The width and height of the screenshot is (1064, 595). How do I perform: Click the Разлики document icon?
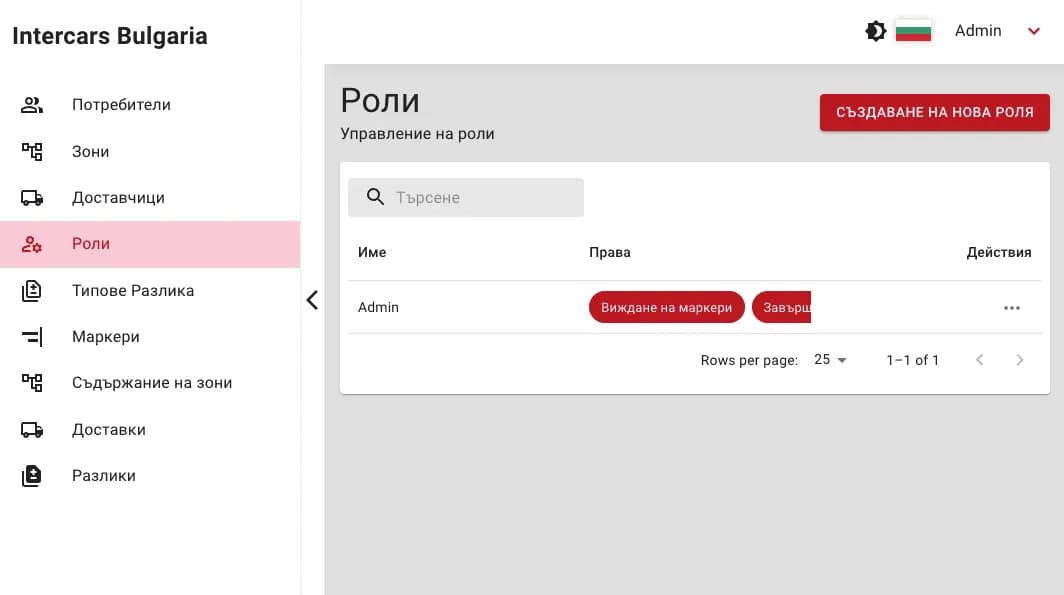point(32,476)
